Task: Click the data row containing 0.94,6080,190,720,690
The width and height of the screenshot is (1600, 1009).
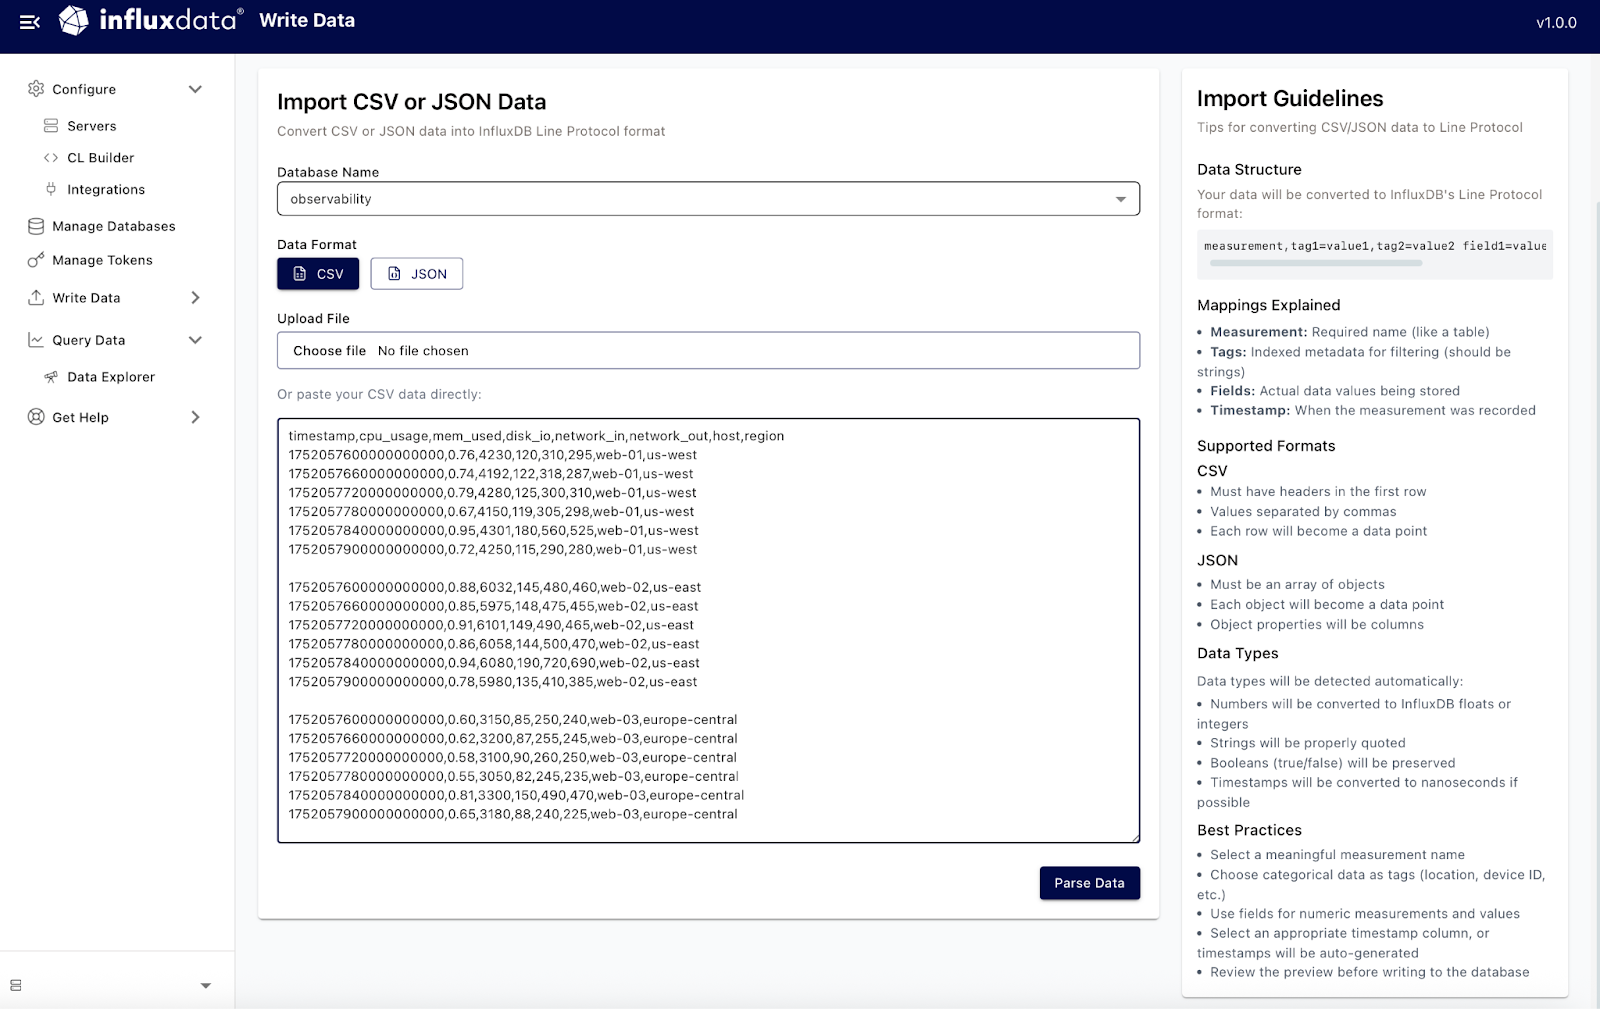Action: point(494,663)
